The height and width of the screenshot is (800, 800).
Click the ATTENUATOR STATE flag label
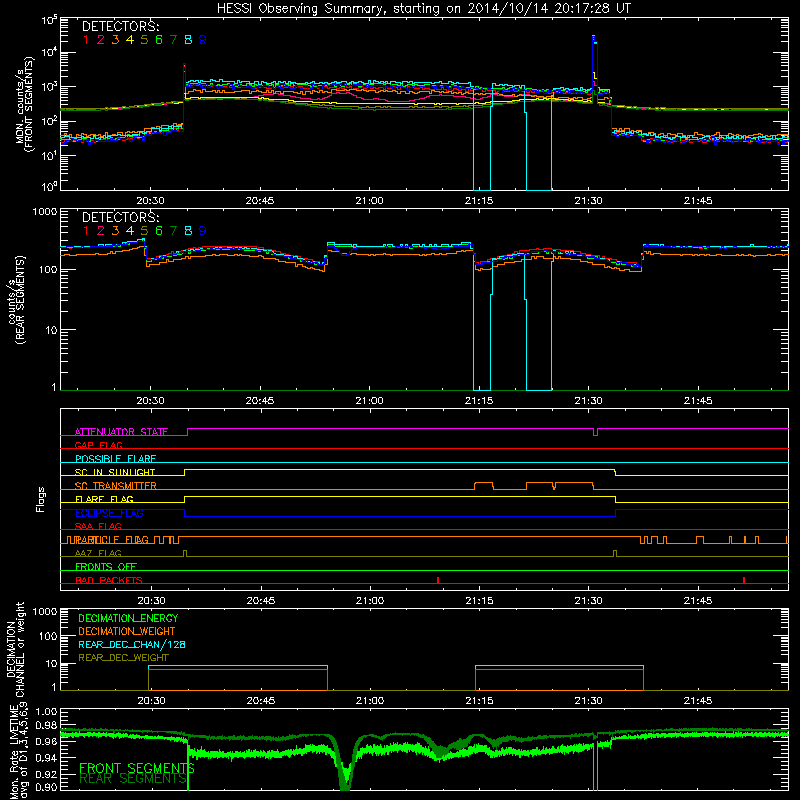click(121, 432)
